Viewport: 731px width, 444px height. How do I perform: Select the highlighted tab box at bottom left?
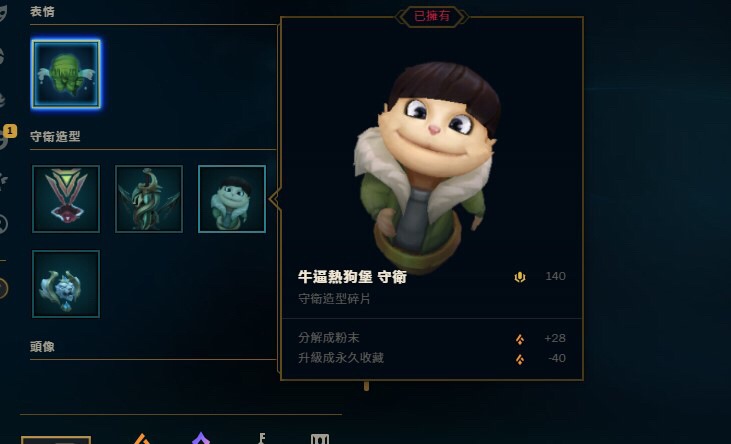click(x=56, y=440)
